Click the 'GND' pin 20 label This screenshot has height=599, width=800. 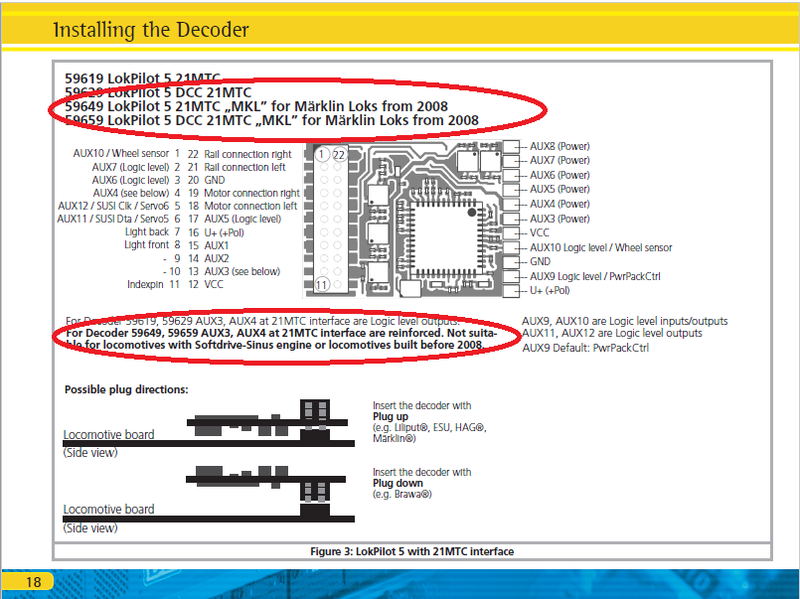[214, 180]
